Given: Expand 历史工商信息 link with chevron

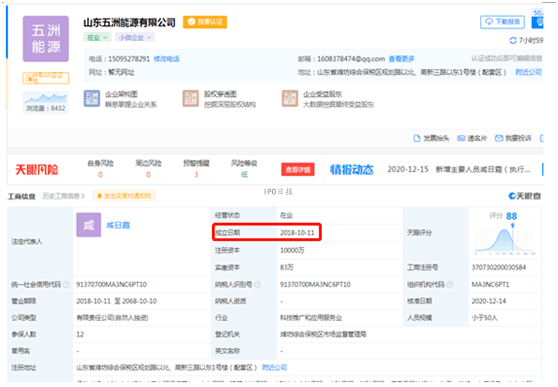Looking at the screenshot, I should pos(64,196).
